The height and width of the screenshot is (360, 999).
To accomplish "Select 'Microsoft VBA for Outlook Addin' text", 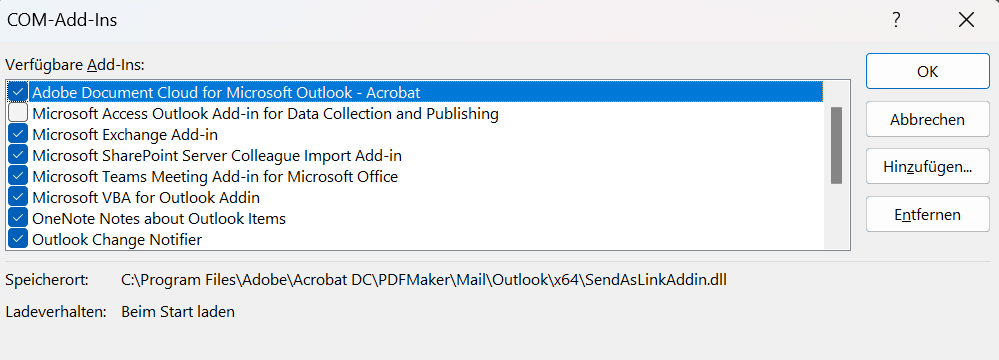I will point(146,198).
